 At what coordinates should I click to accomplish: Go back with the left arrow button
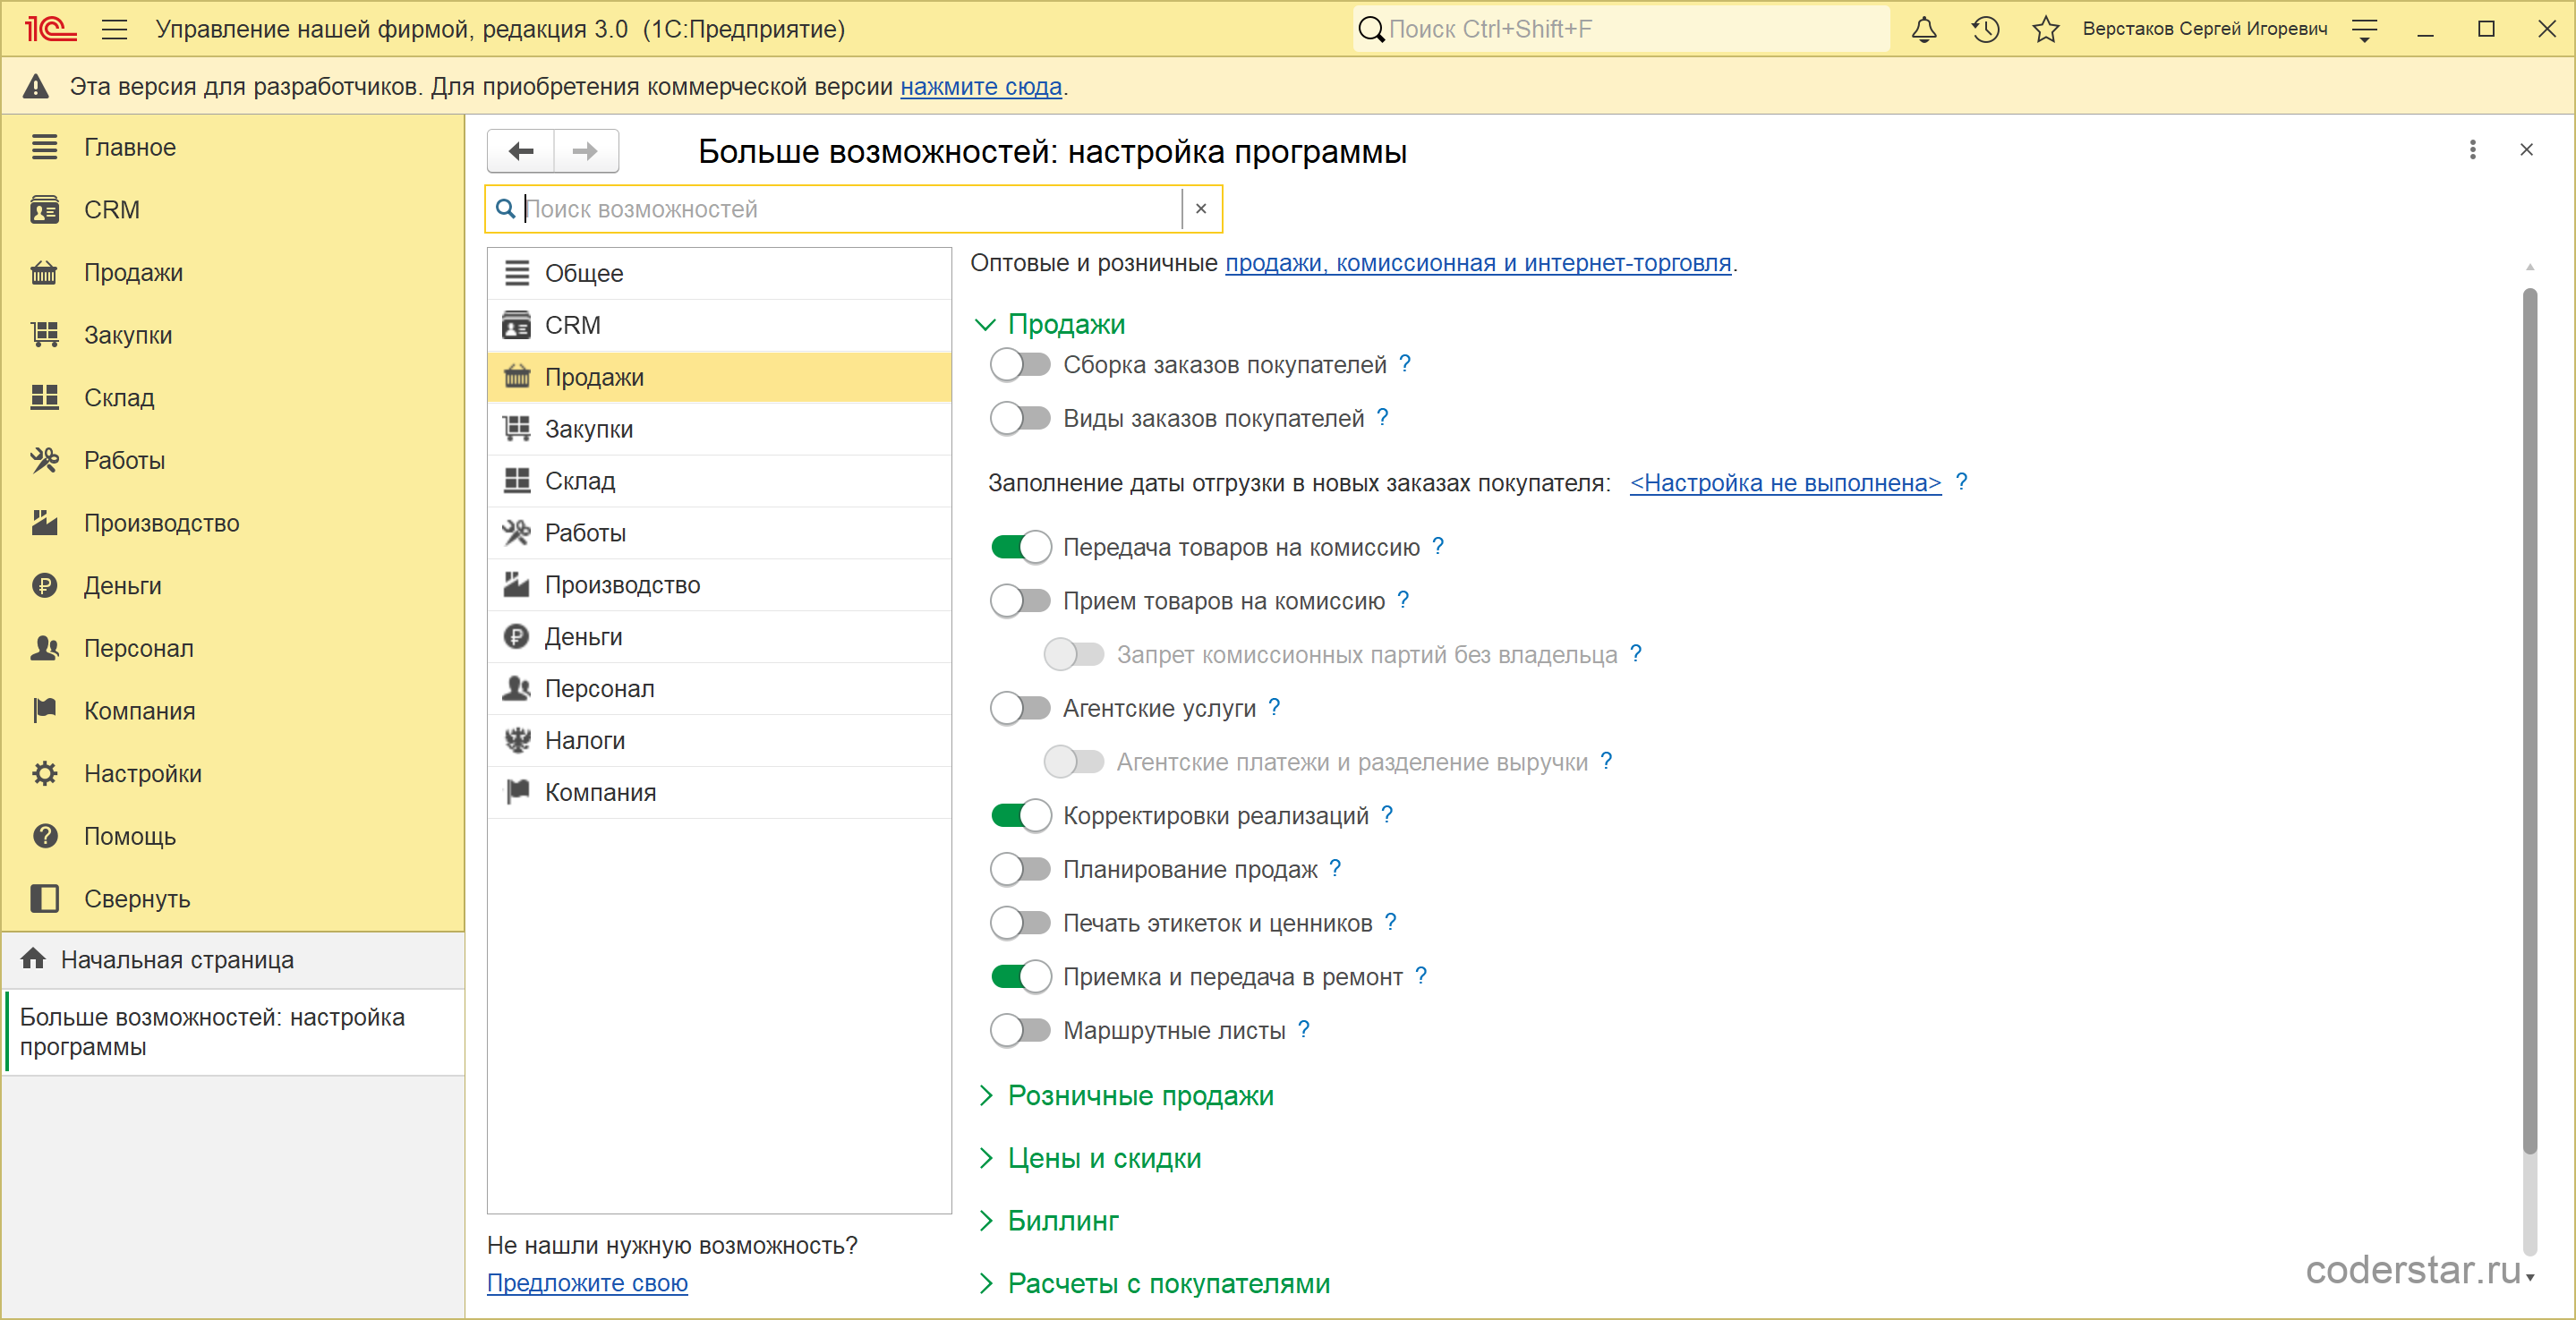(x=521, y=151)
